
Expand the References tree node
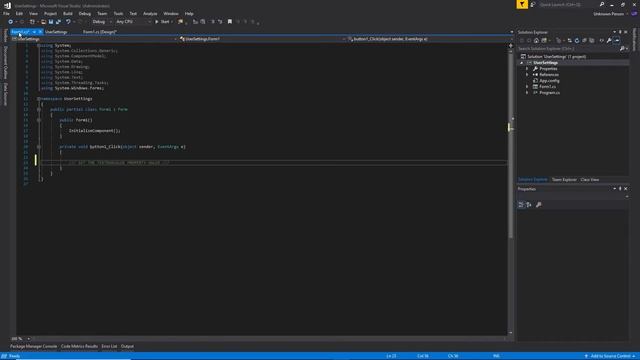pos(527,75)
